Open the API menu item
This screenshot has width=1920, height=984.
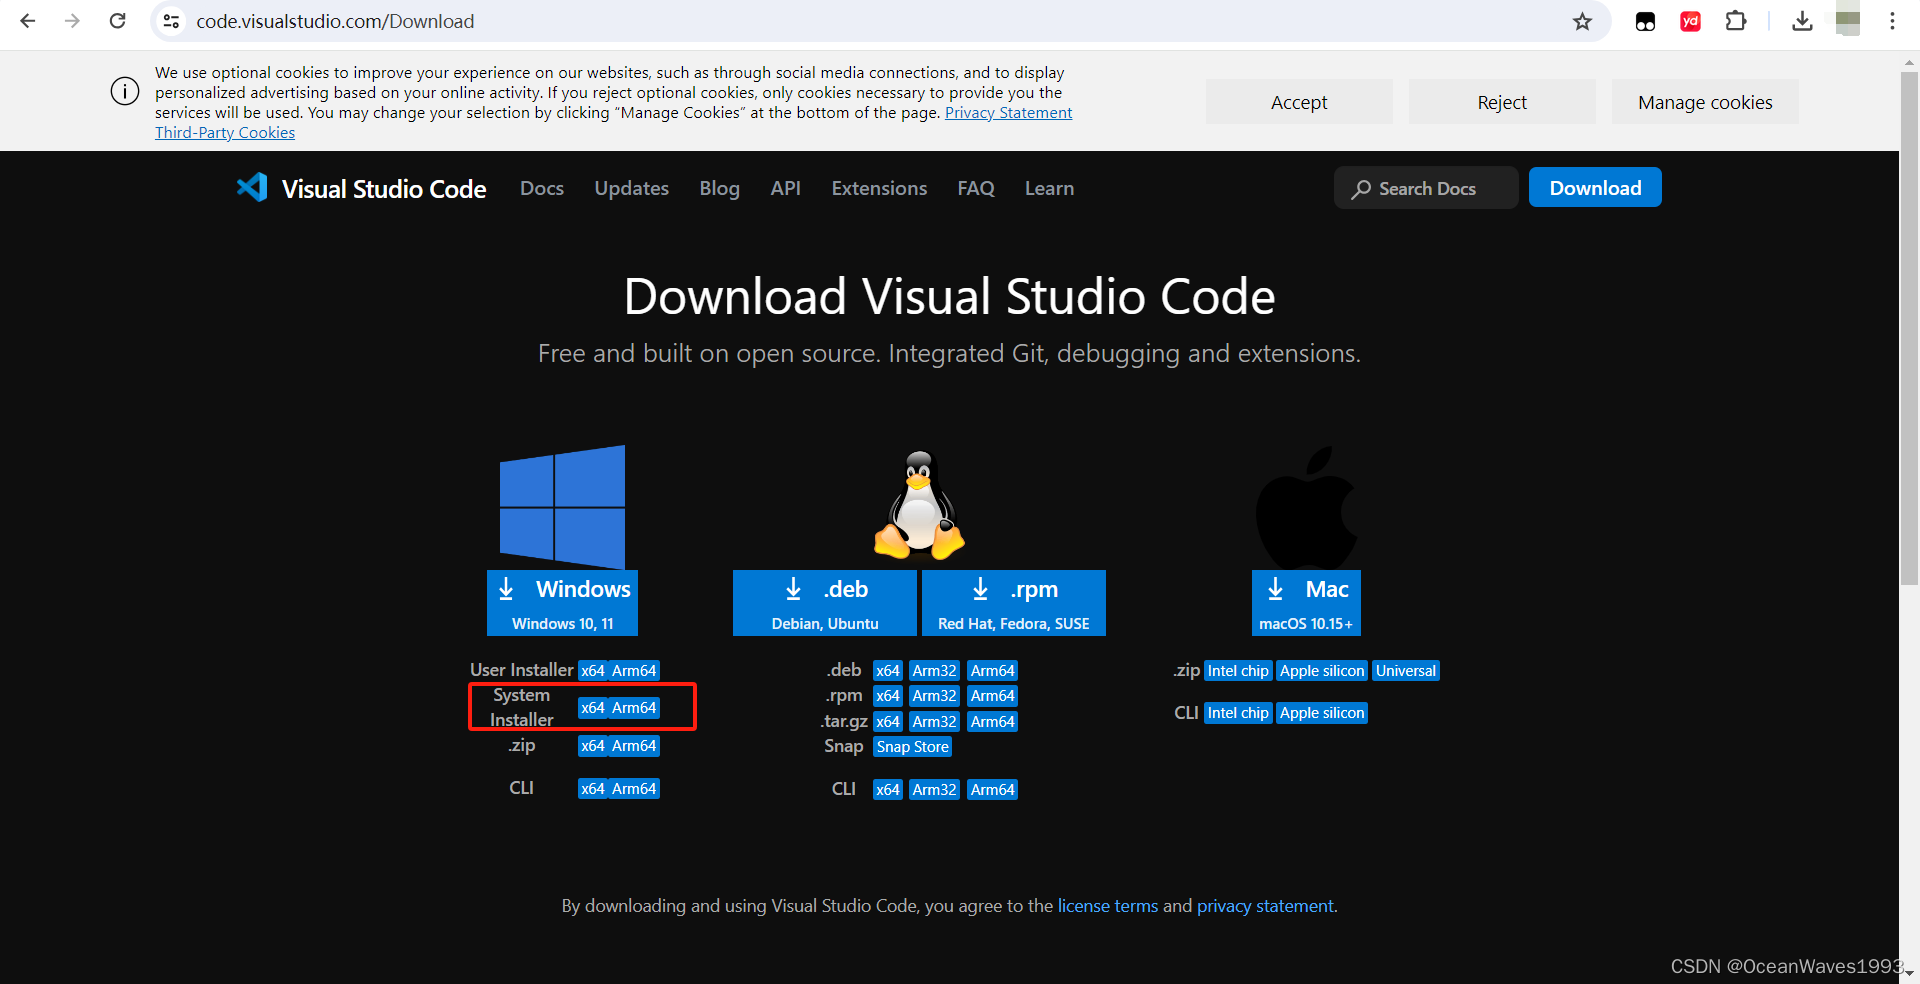click(786, 188)
